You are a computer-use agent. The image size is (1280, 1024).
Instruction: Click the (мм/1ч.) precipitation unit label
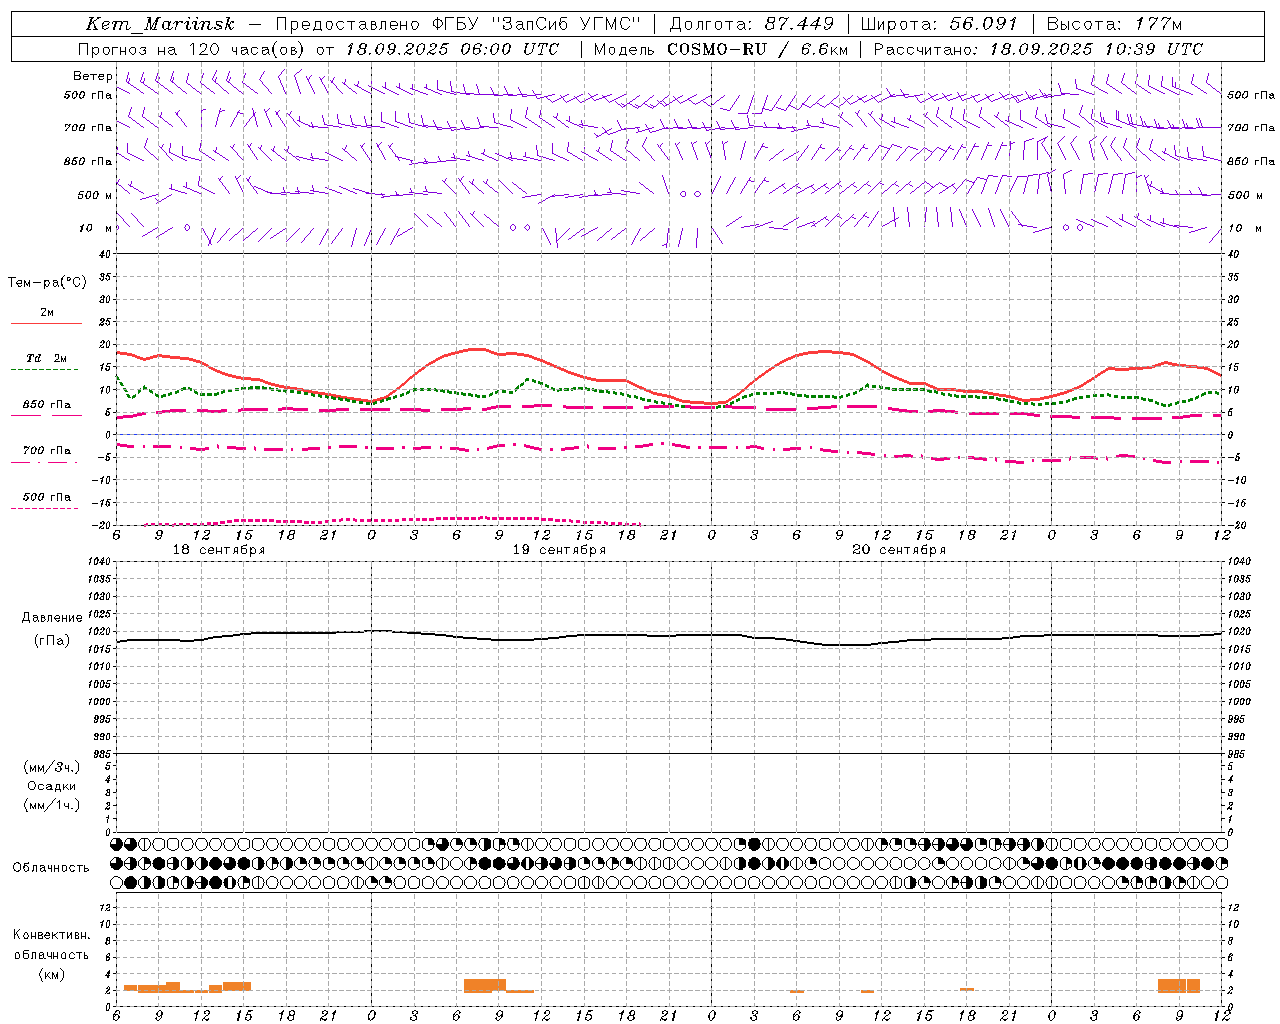point(52,805)
